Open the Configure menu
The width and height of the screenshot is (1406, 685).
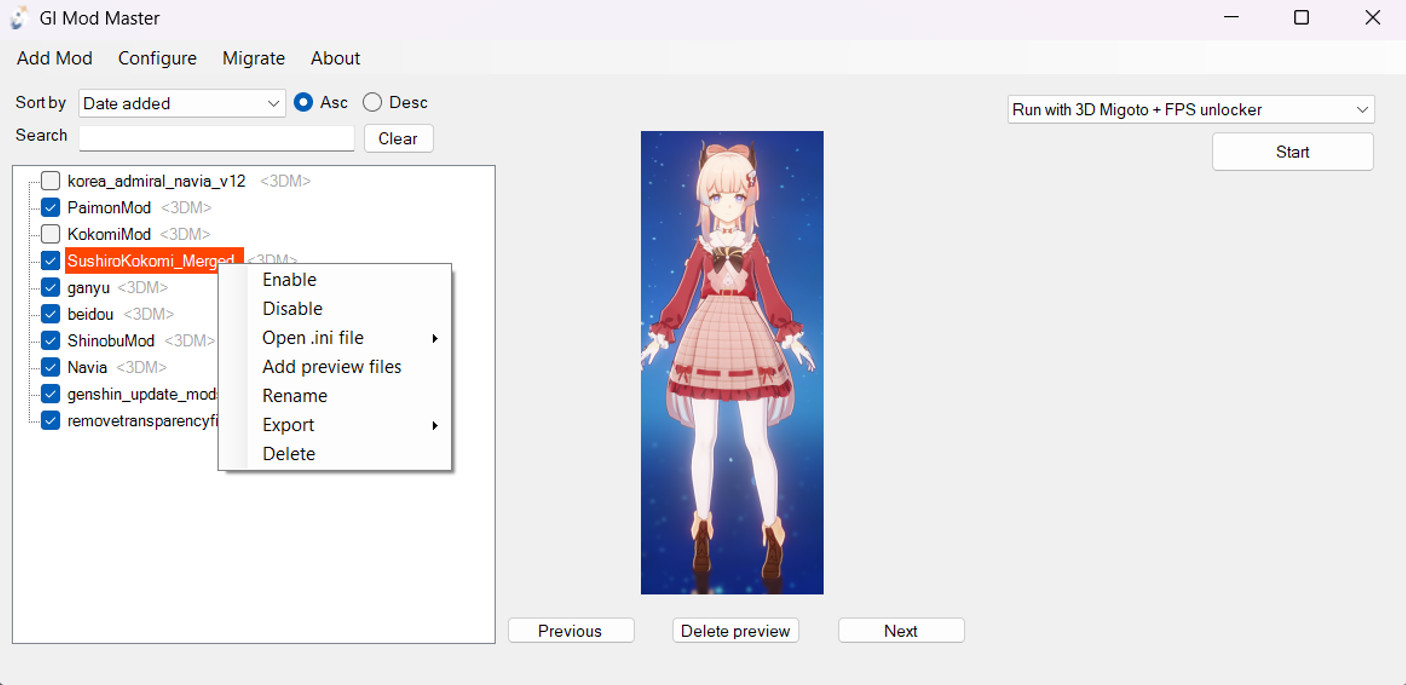pyautogui.click(x=157, y=58)
